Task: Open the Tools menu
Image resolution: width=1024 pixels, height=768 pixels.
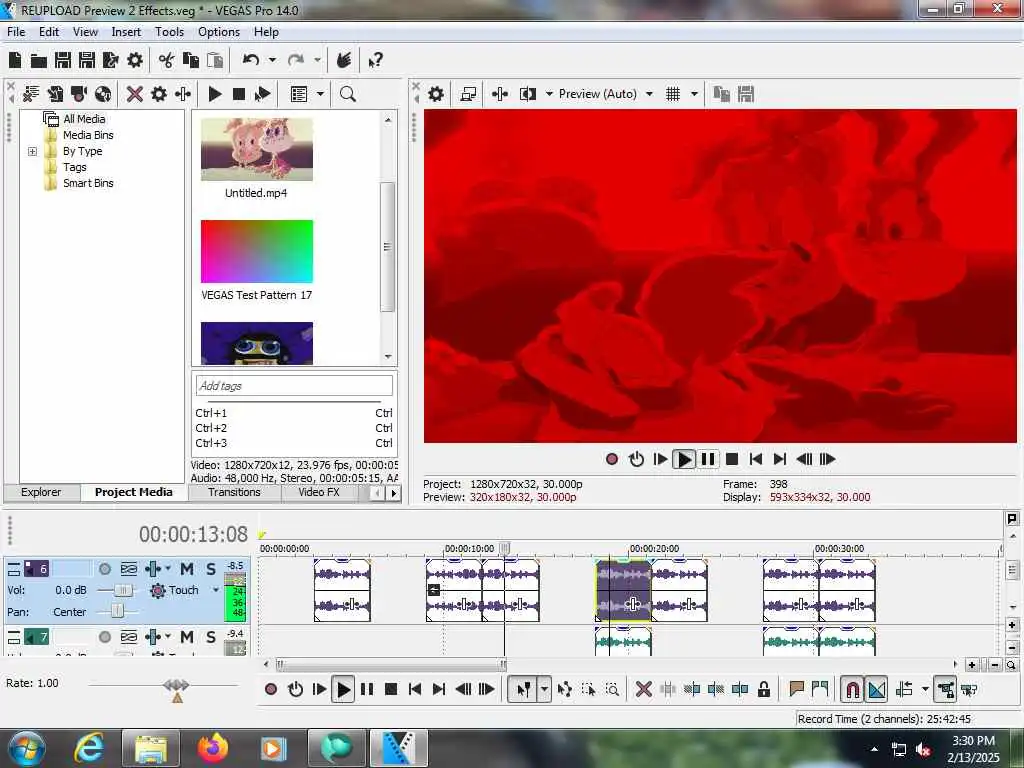Action: click(169, 32)
